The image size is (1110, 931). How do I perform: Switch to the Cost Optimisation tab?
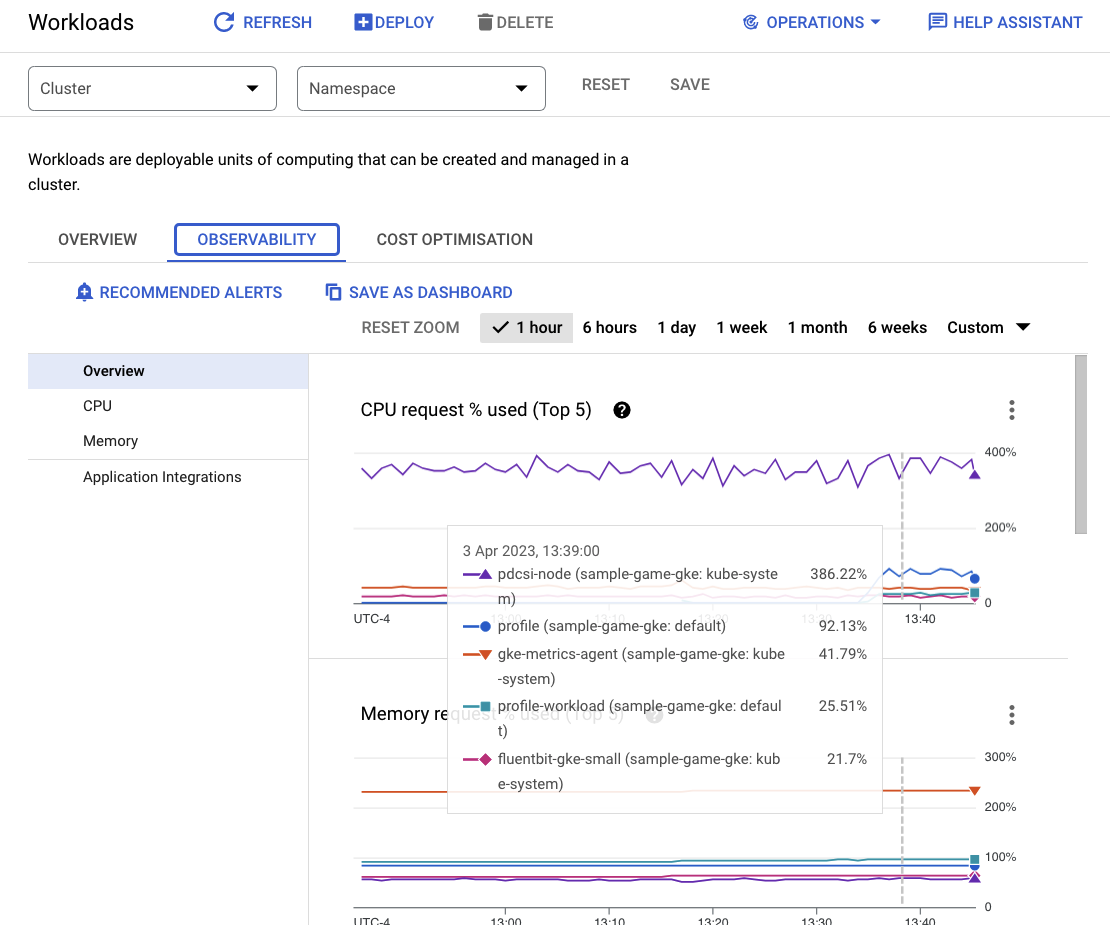pyautogui.click(x=454, y=240)
